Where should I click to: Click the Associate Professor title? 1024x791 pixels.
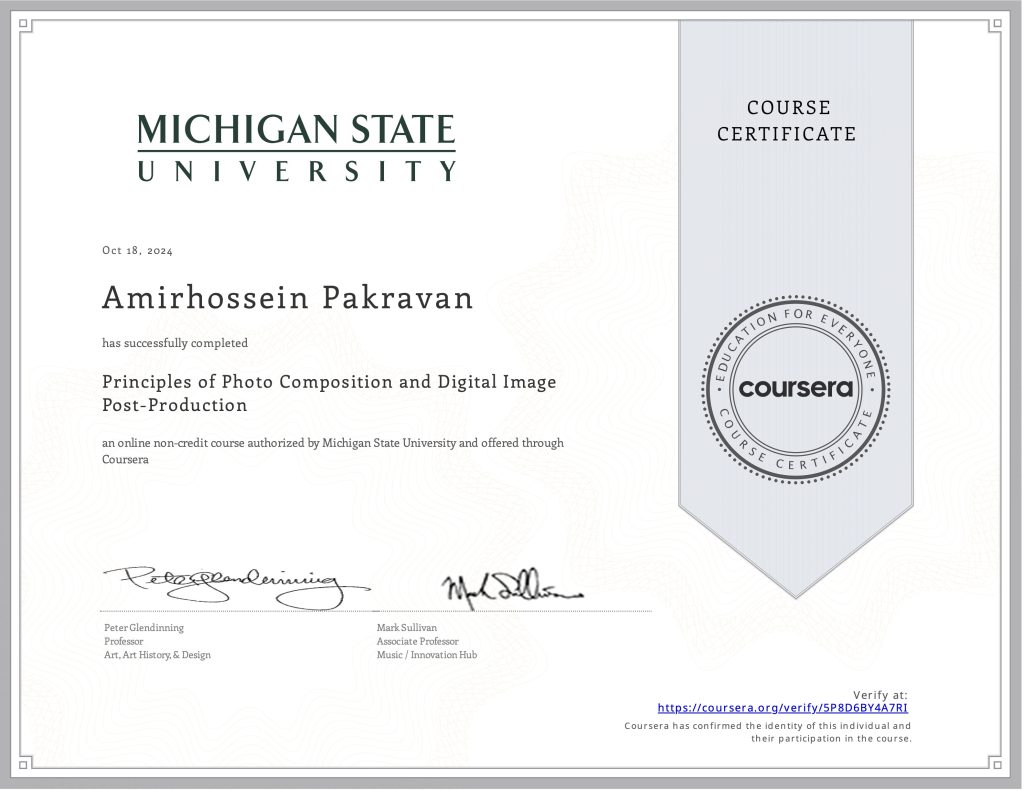[x=418, y=641]
